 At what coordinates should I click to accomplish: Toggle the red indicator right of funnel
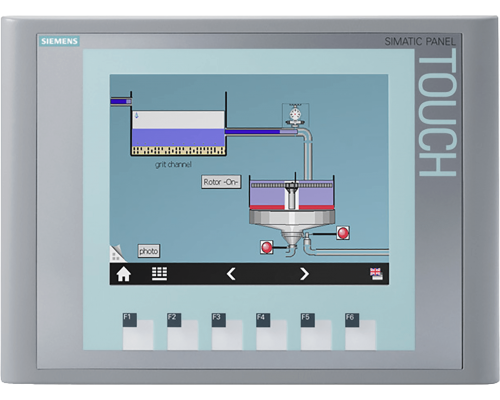pyautogui.click(x=343, y=233)
